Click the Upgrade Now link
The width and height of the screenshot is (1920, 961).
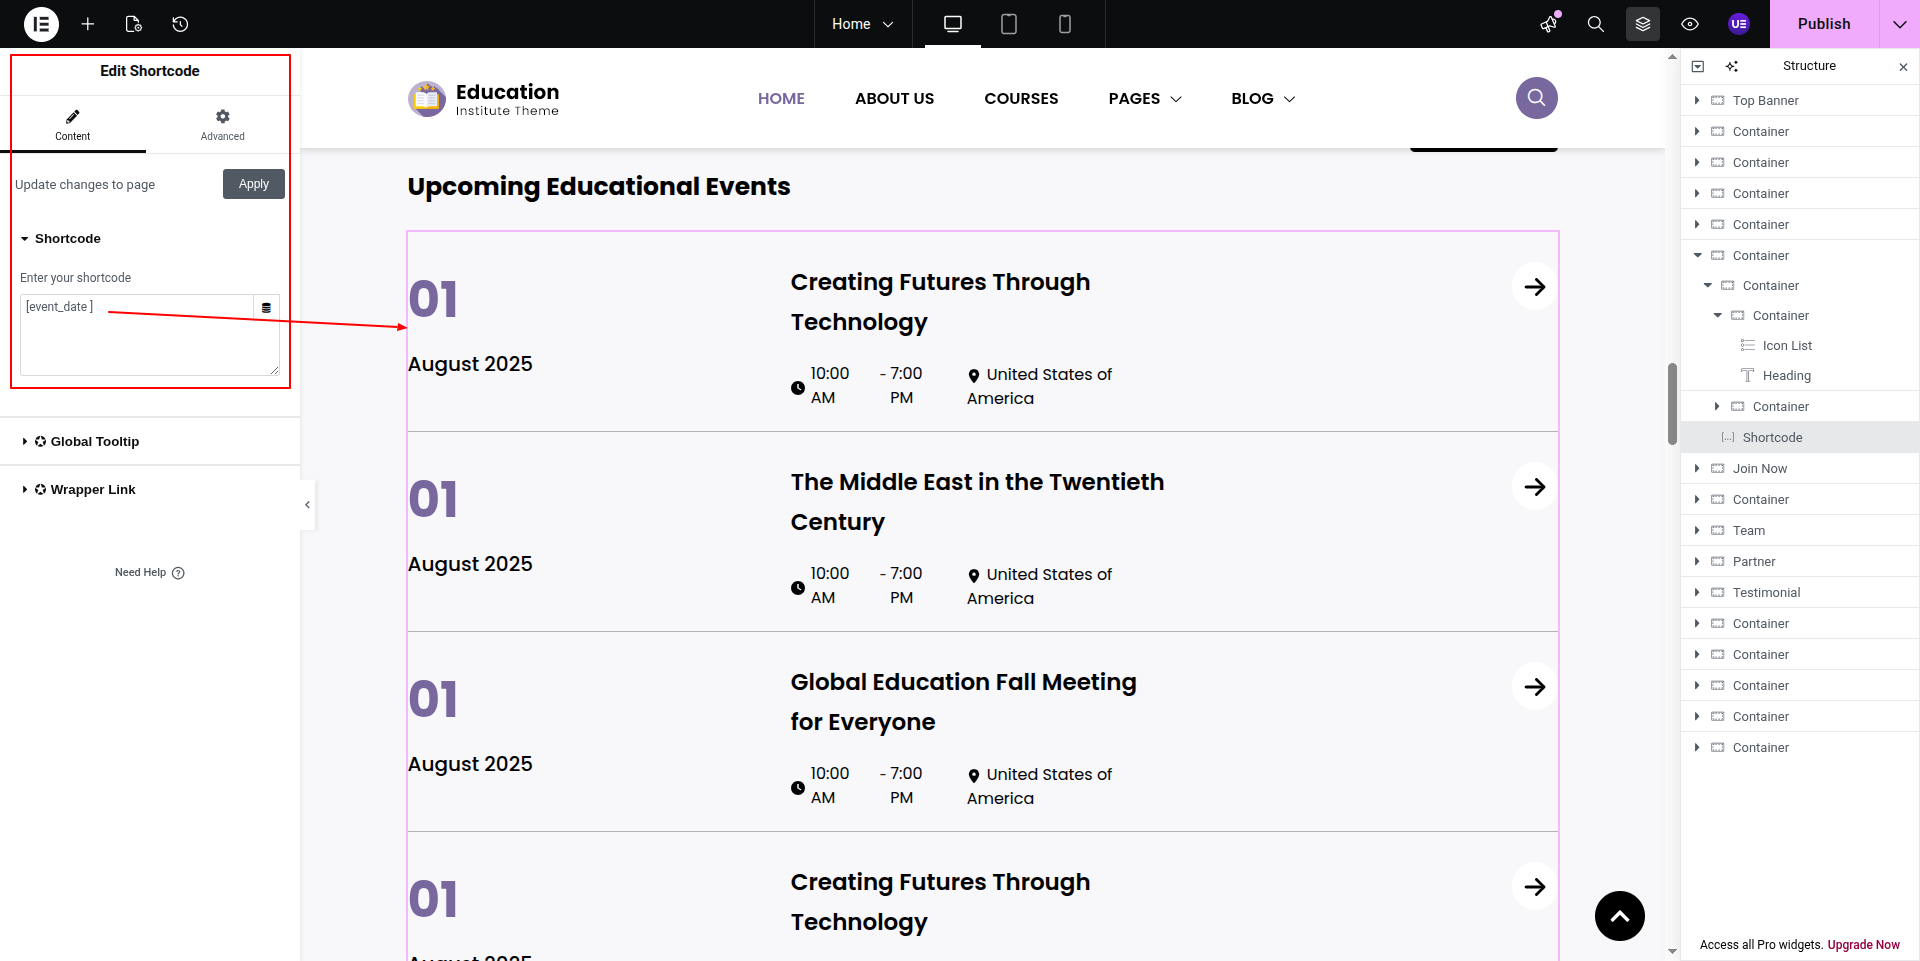pyautogui.click(x=1863, y=945)
